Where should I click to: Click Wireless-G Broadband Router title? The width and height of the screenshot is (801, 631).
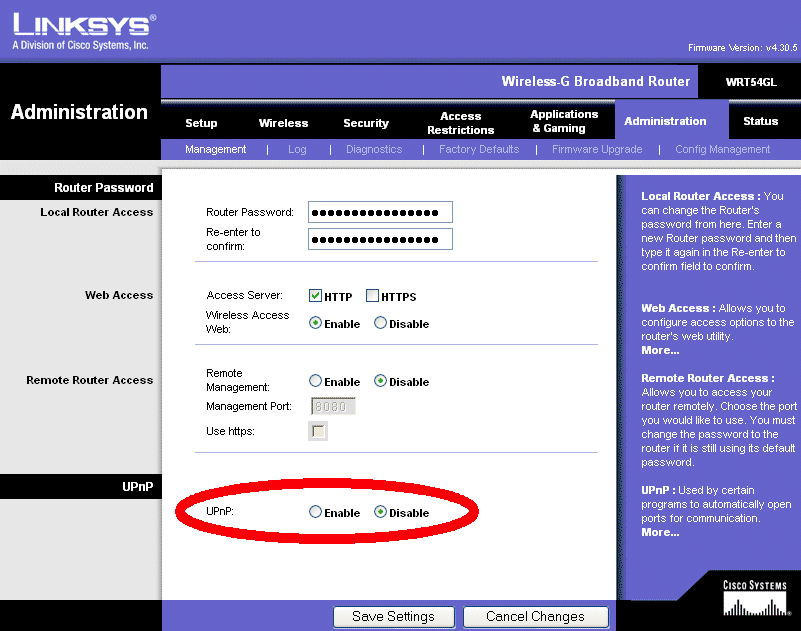[596, 81]
